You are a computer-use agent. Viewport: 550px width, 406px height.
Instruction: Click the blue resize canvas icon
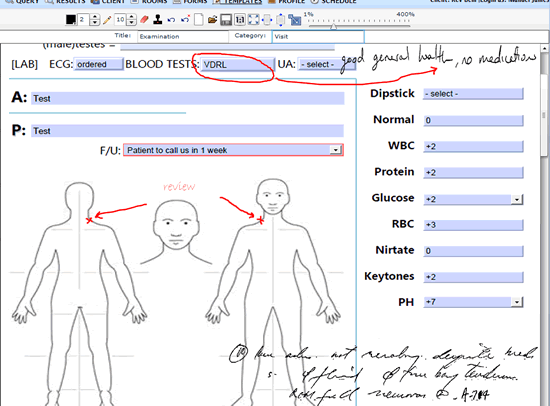(x=294, y=20)
